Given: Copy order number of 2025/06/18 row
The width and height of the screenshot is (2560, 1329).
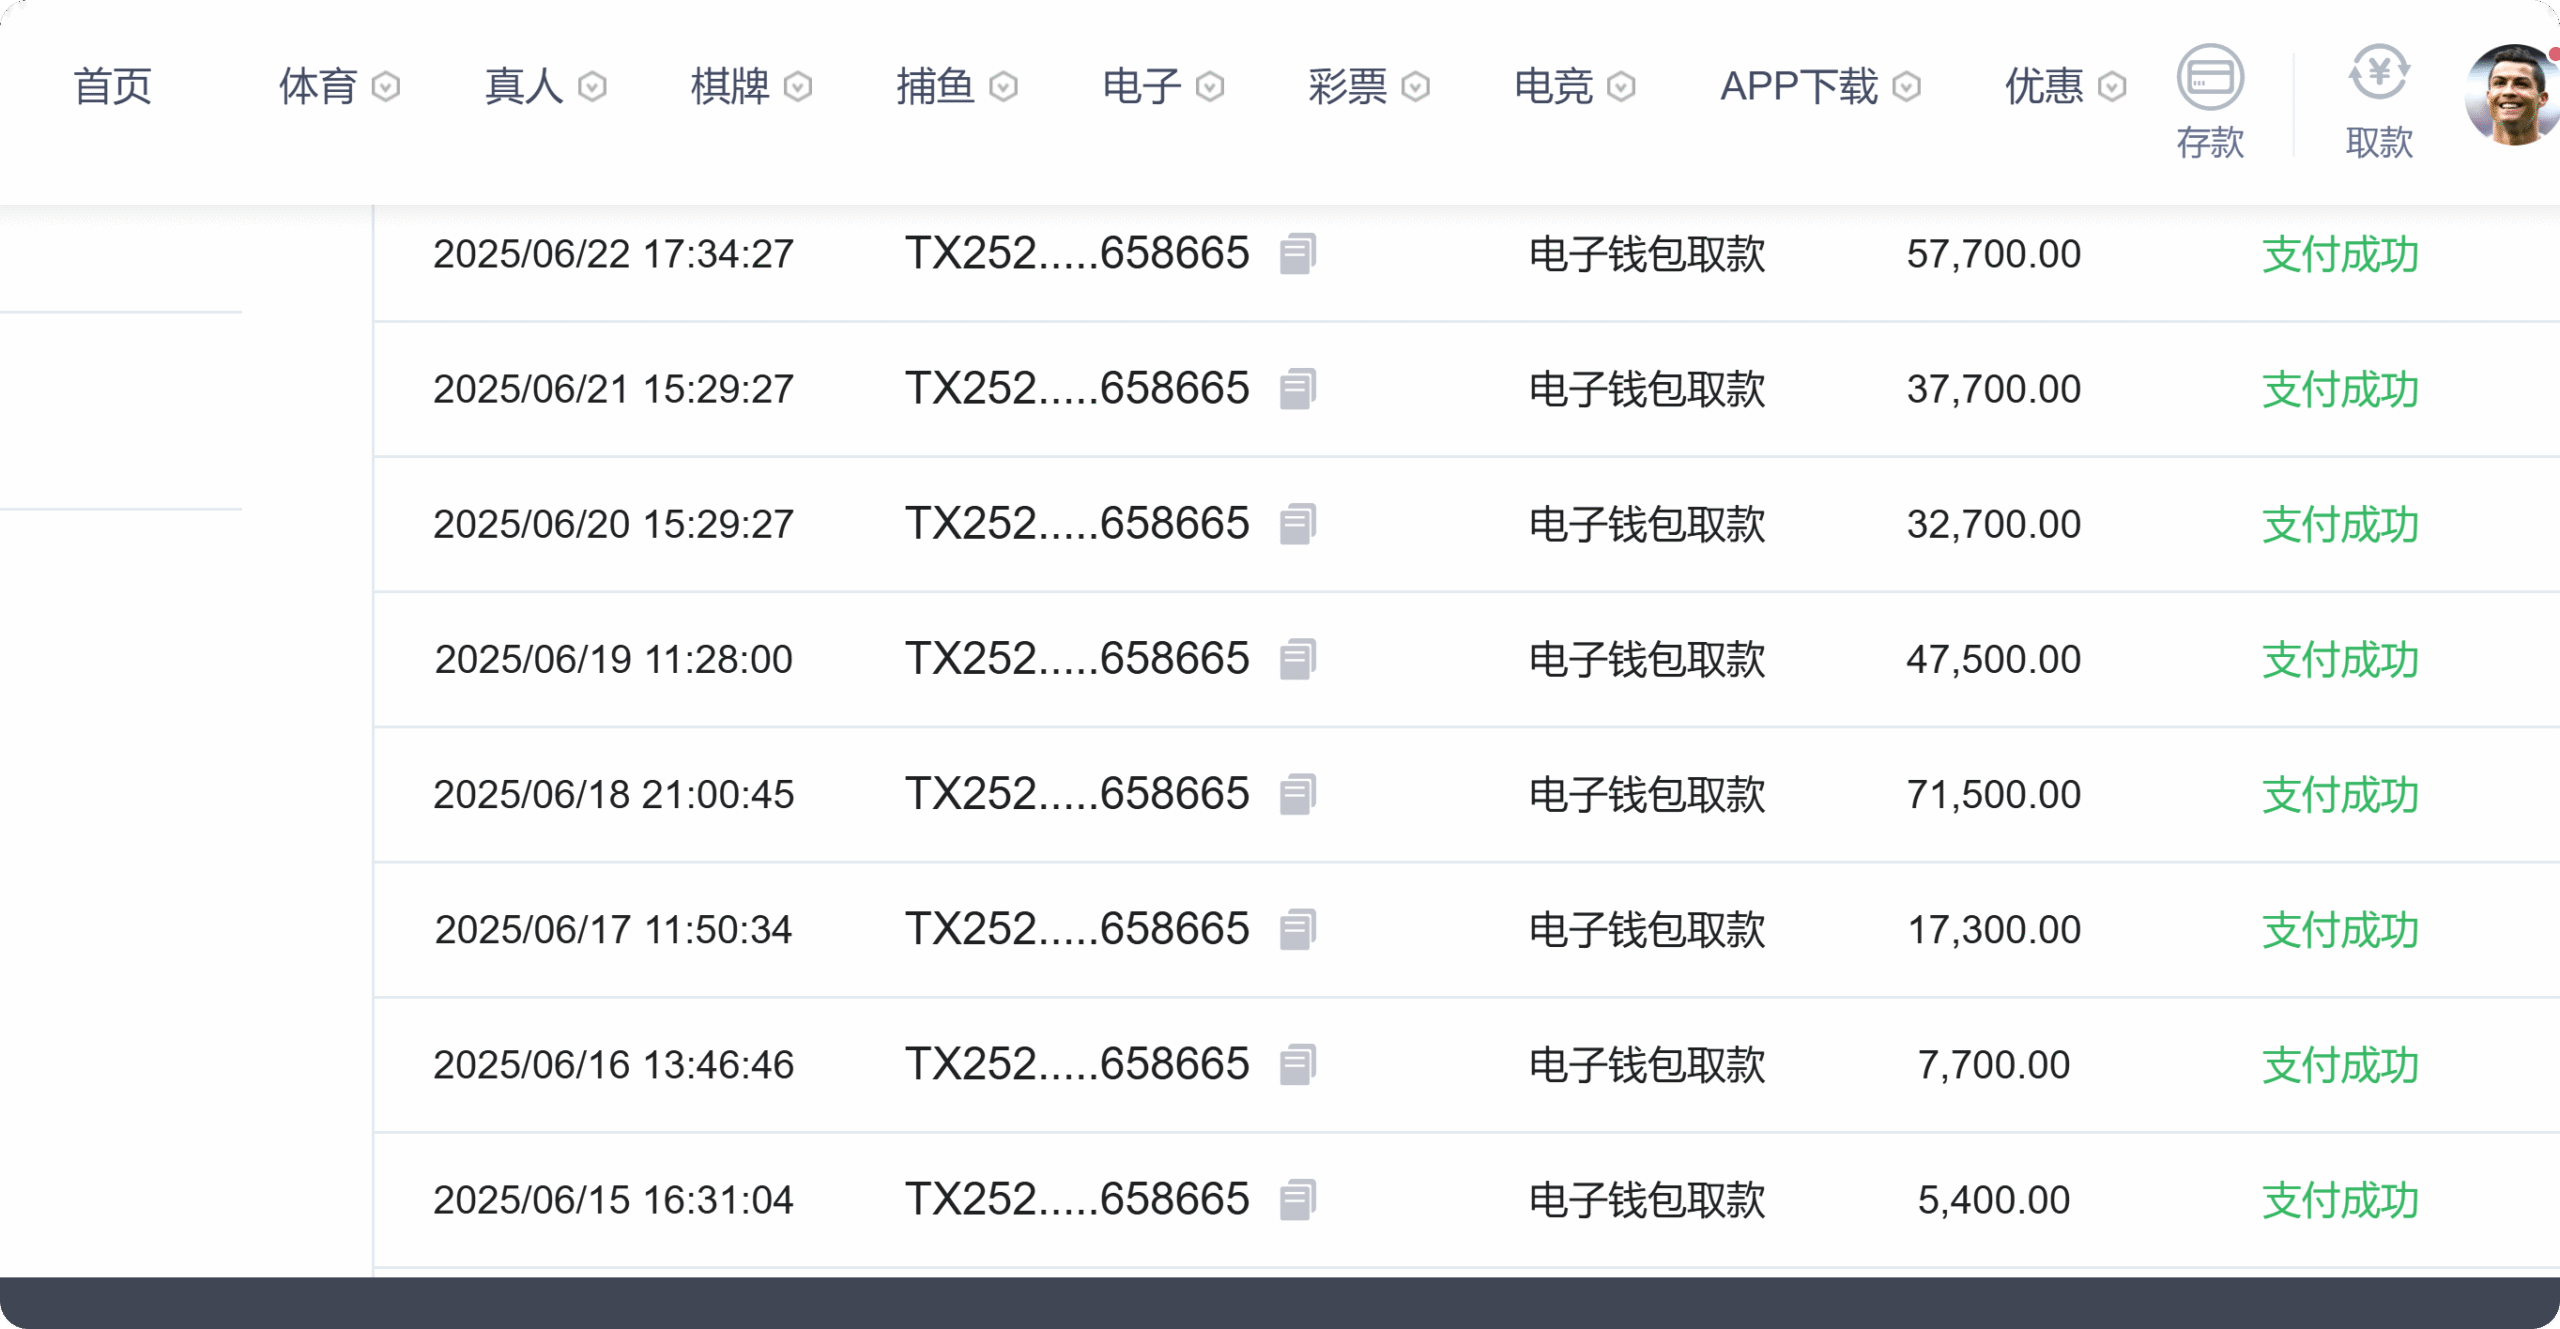Looking at the screenshot, I should (1298, 794).
